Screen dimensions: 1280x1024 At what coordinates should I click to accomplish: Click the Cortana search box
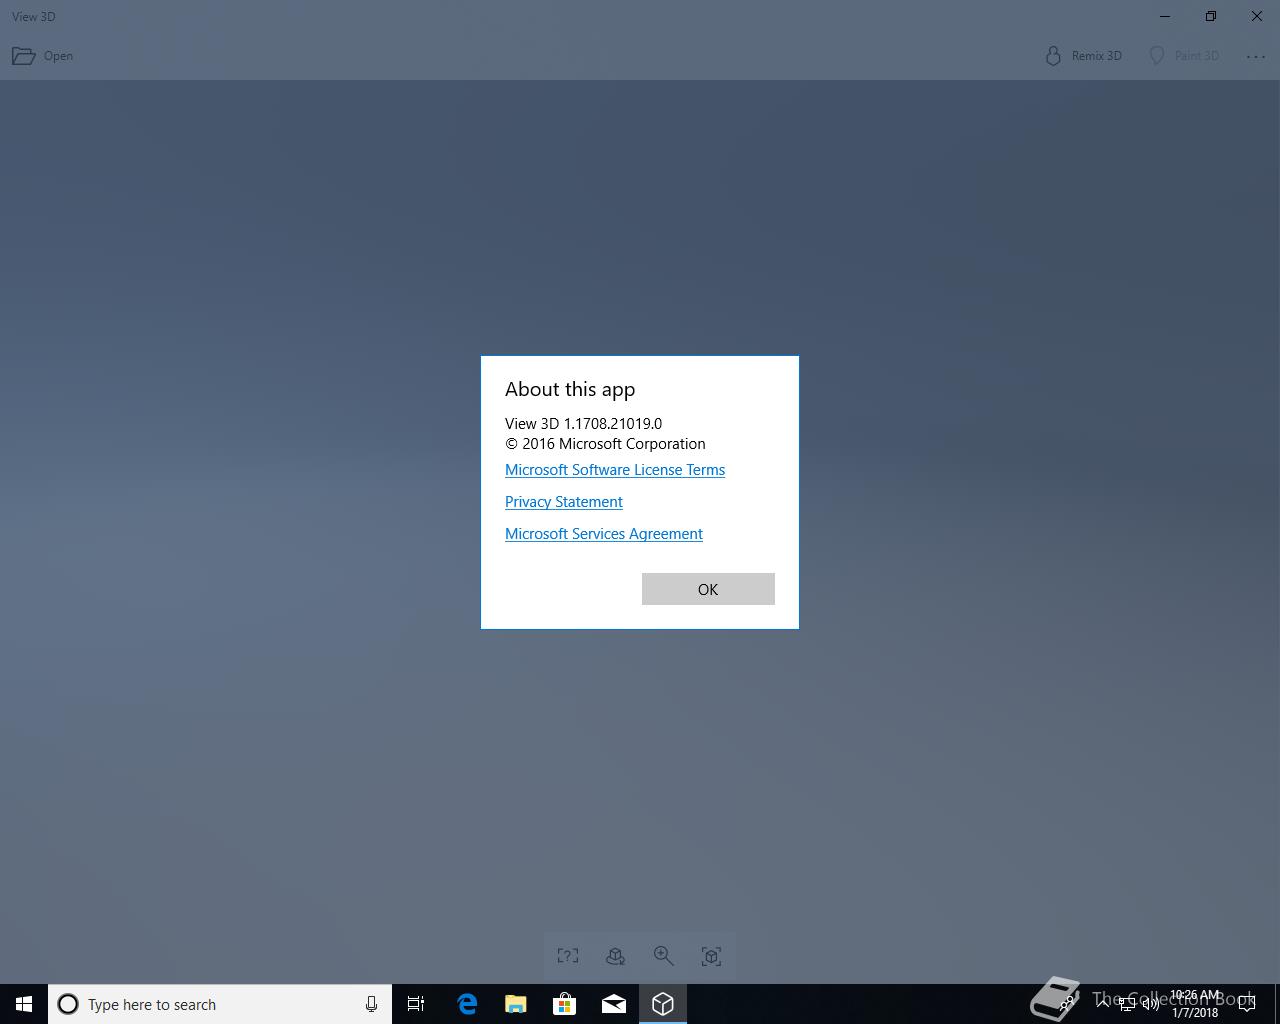tap(220, 1004)
